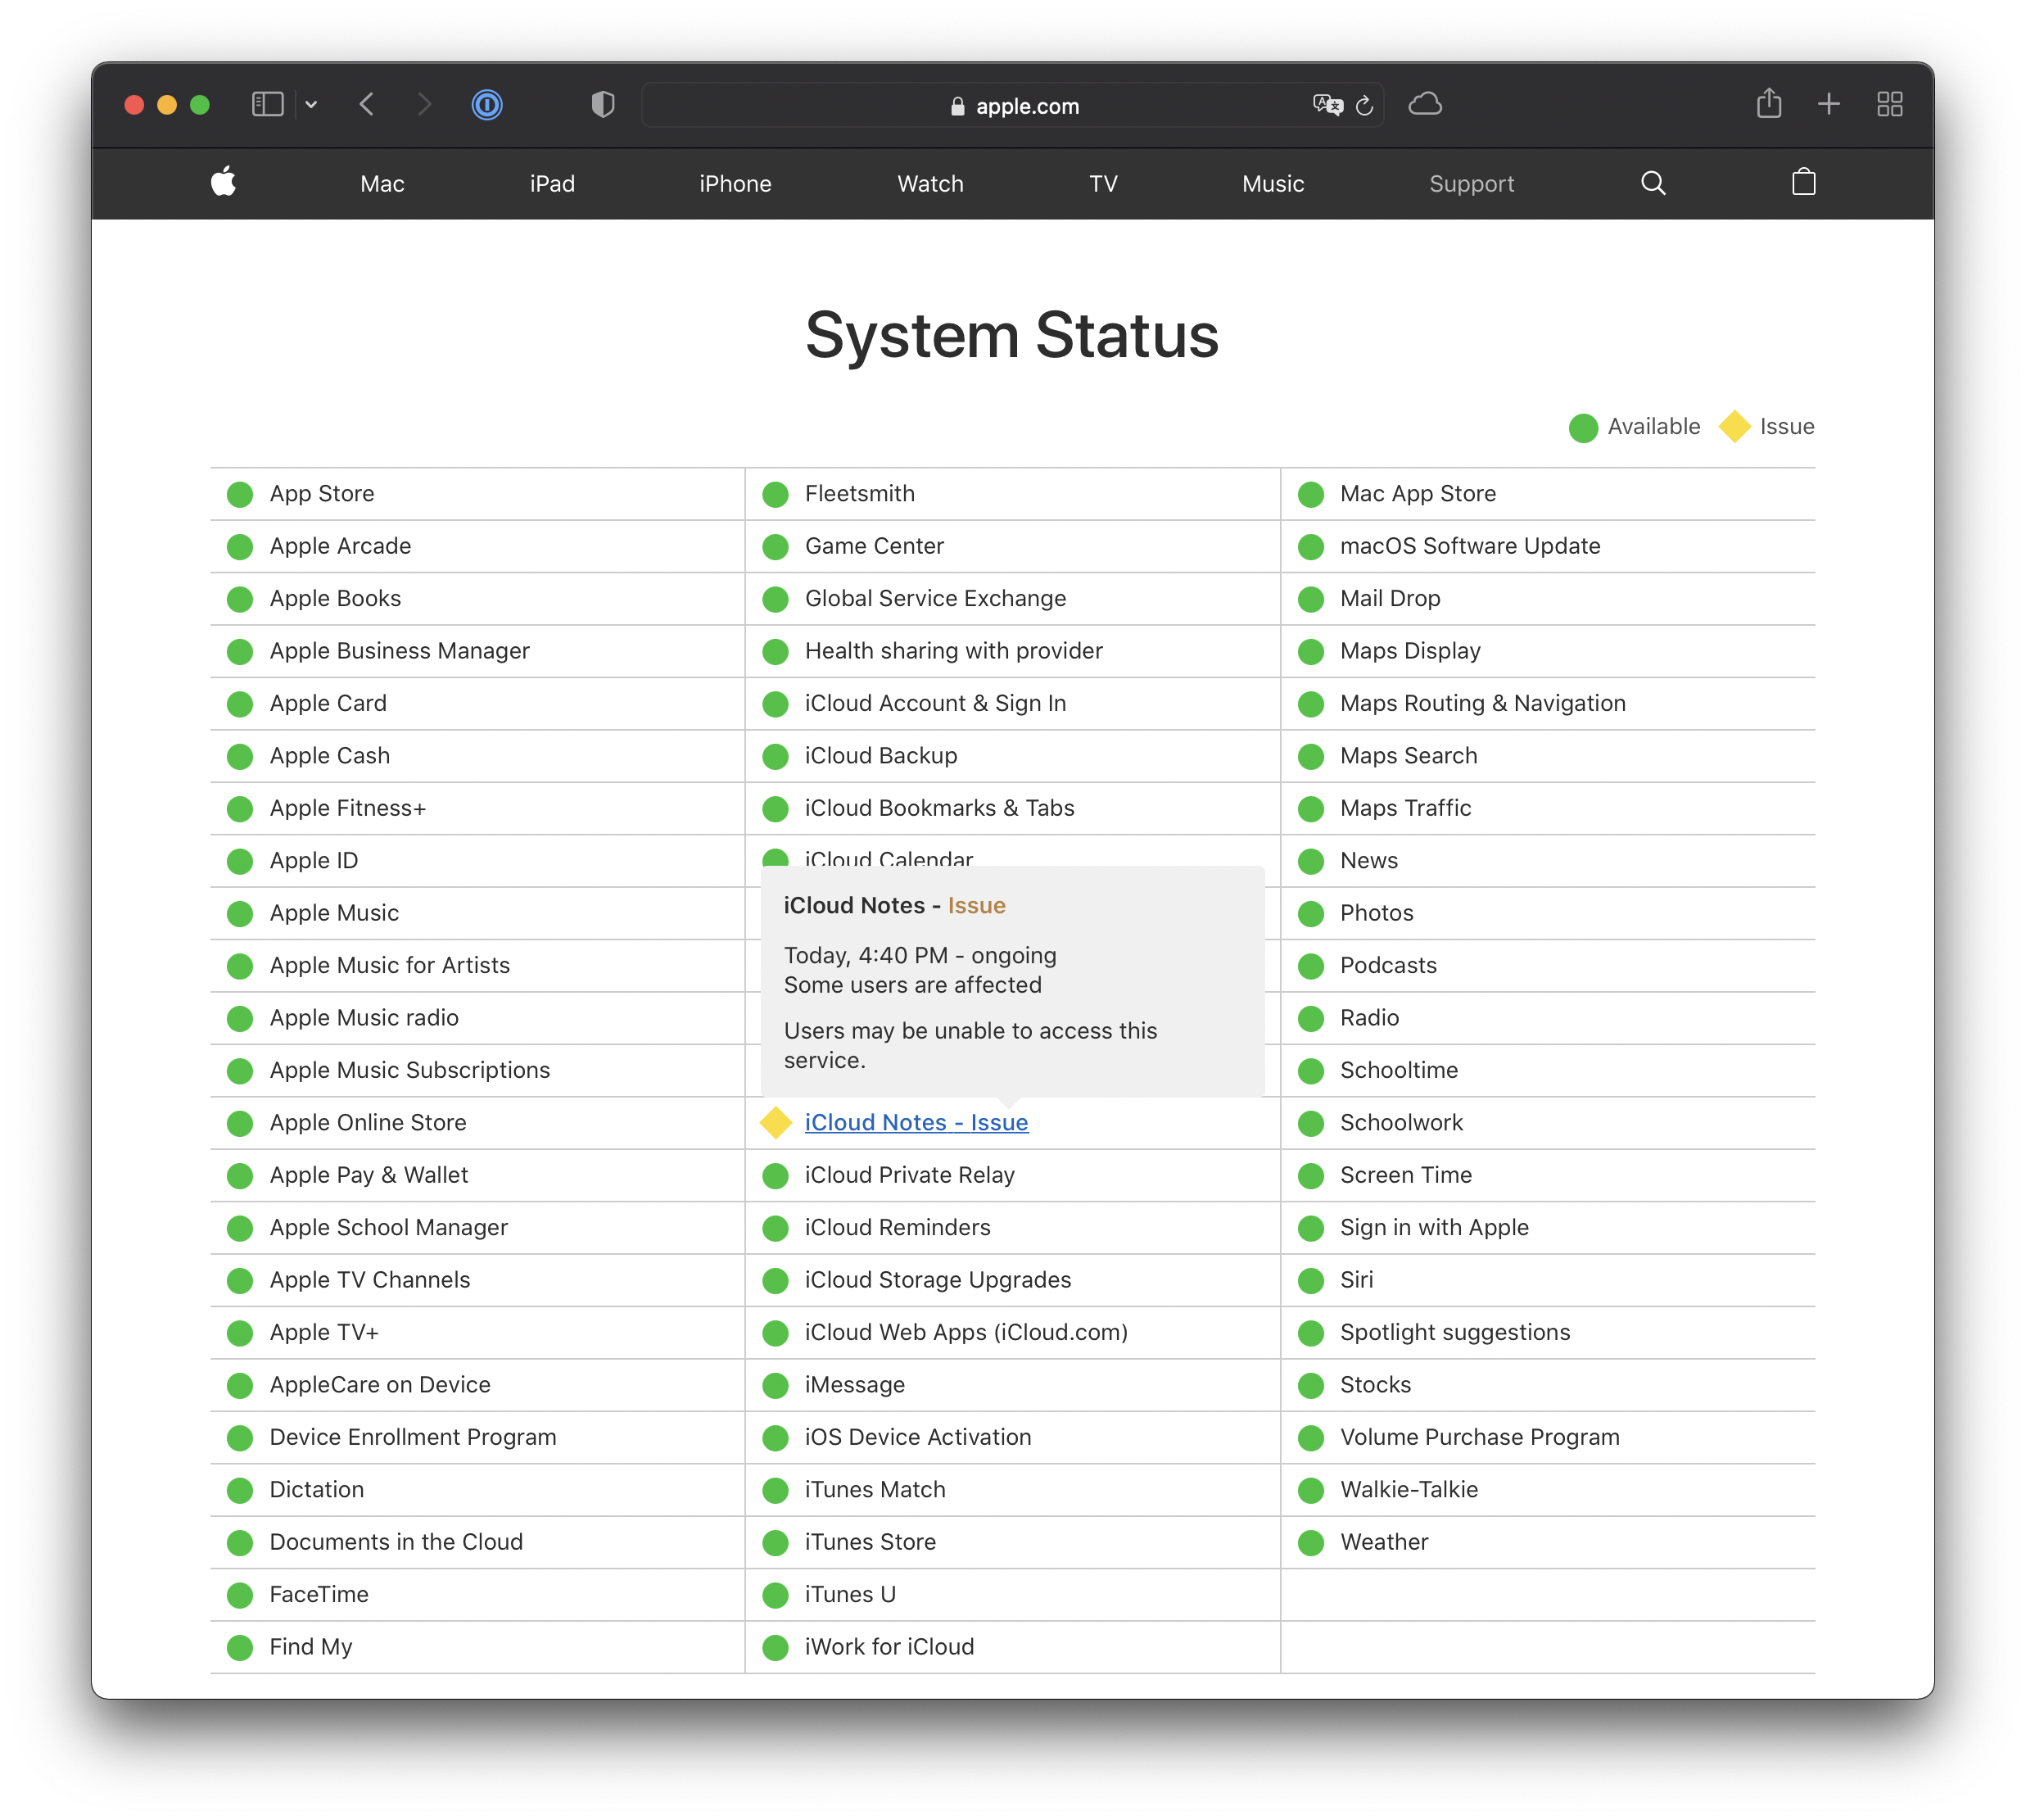Click the yellow diamond issue indicator for iCloud Notes
The width and height of the screenshot is (2026, 1820).
point(775,1123)
